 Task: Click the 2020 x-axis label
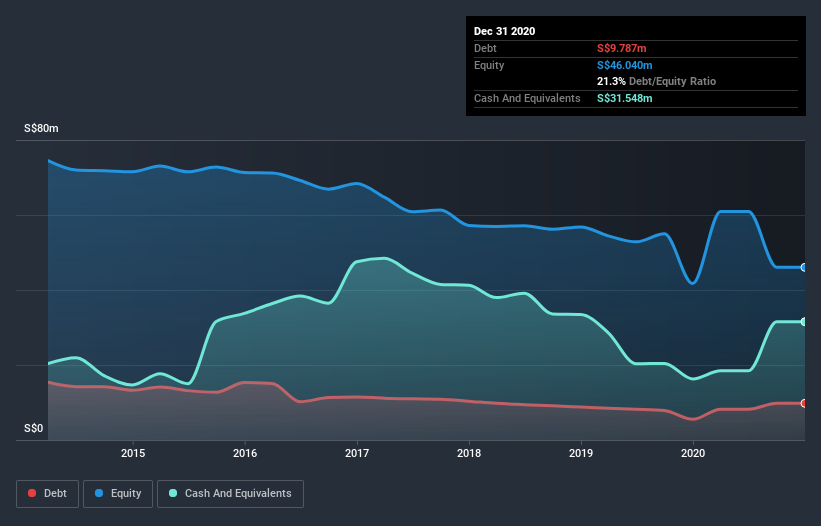[x=693, y=453]
